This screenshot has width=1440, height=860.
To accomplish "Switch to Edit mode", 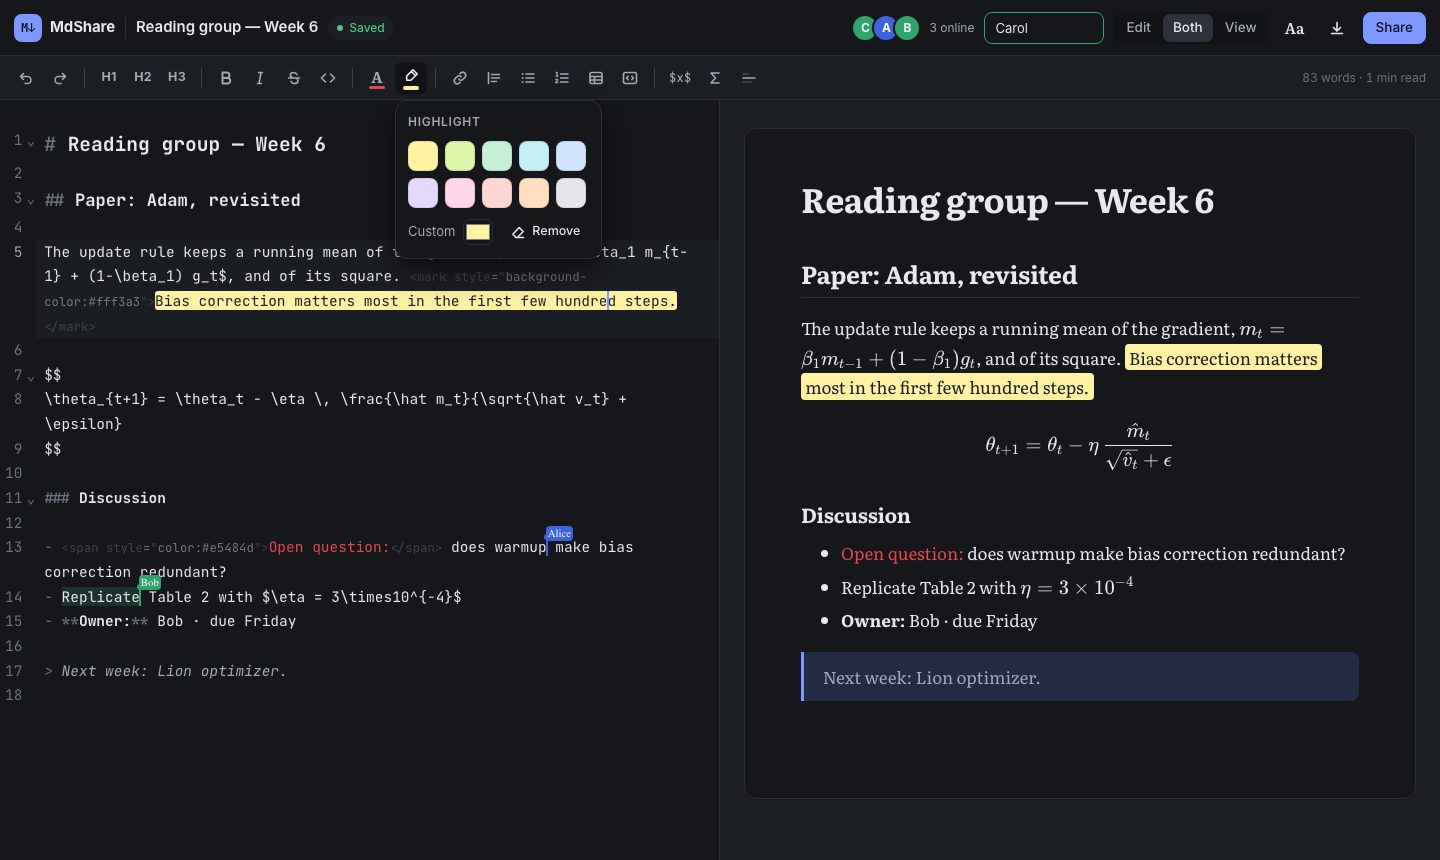I will tap(1138, 28).
